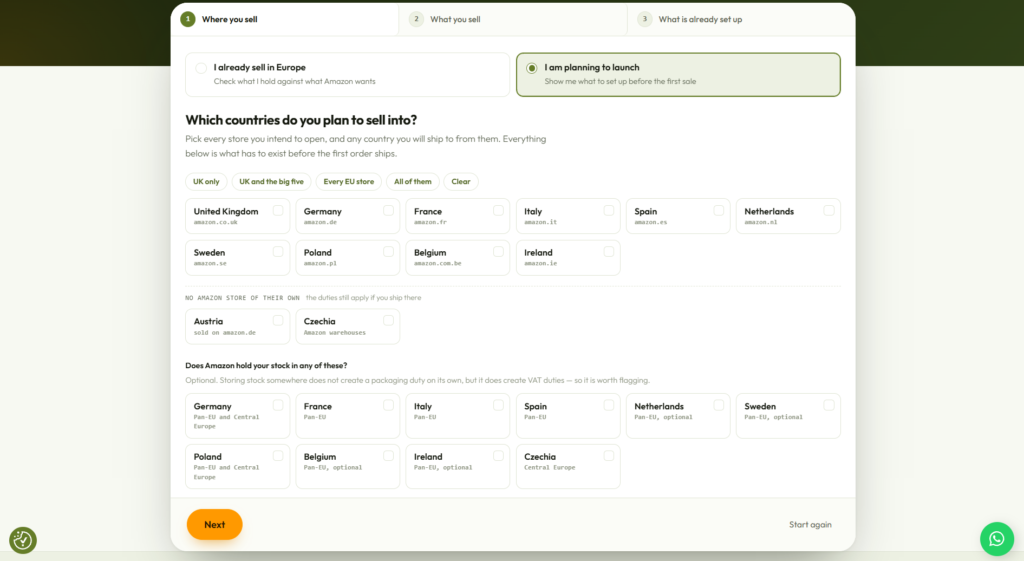Tick Czechia Central Europe stock
1024x561 pixels.
pos(568,466)
